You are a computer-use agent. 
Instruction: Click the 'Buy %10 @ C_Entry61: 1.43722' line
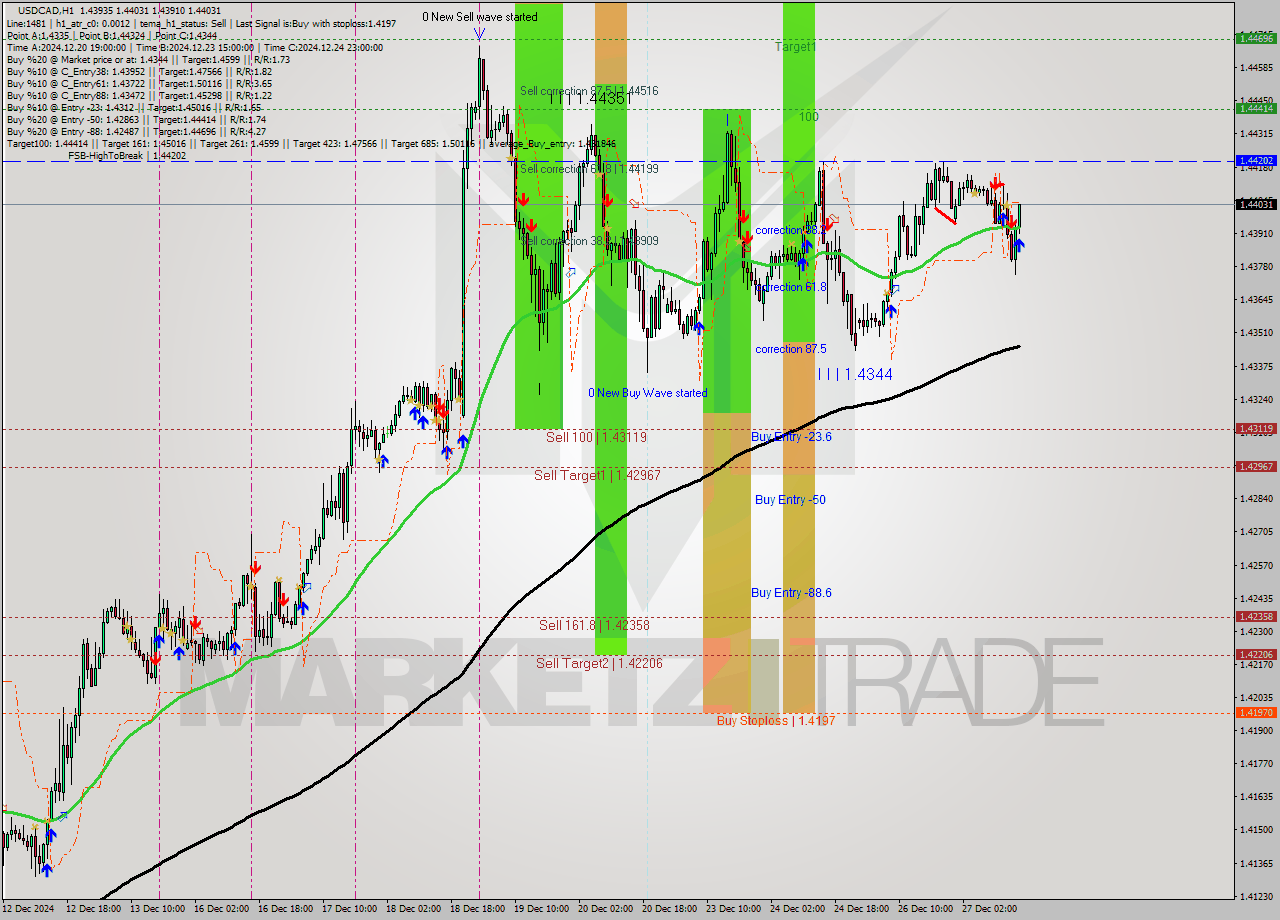pos(139,83)
